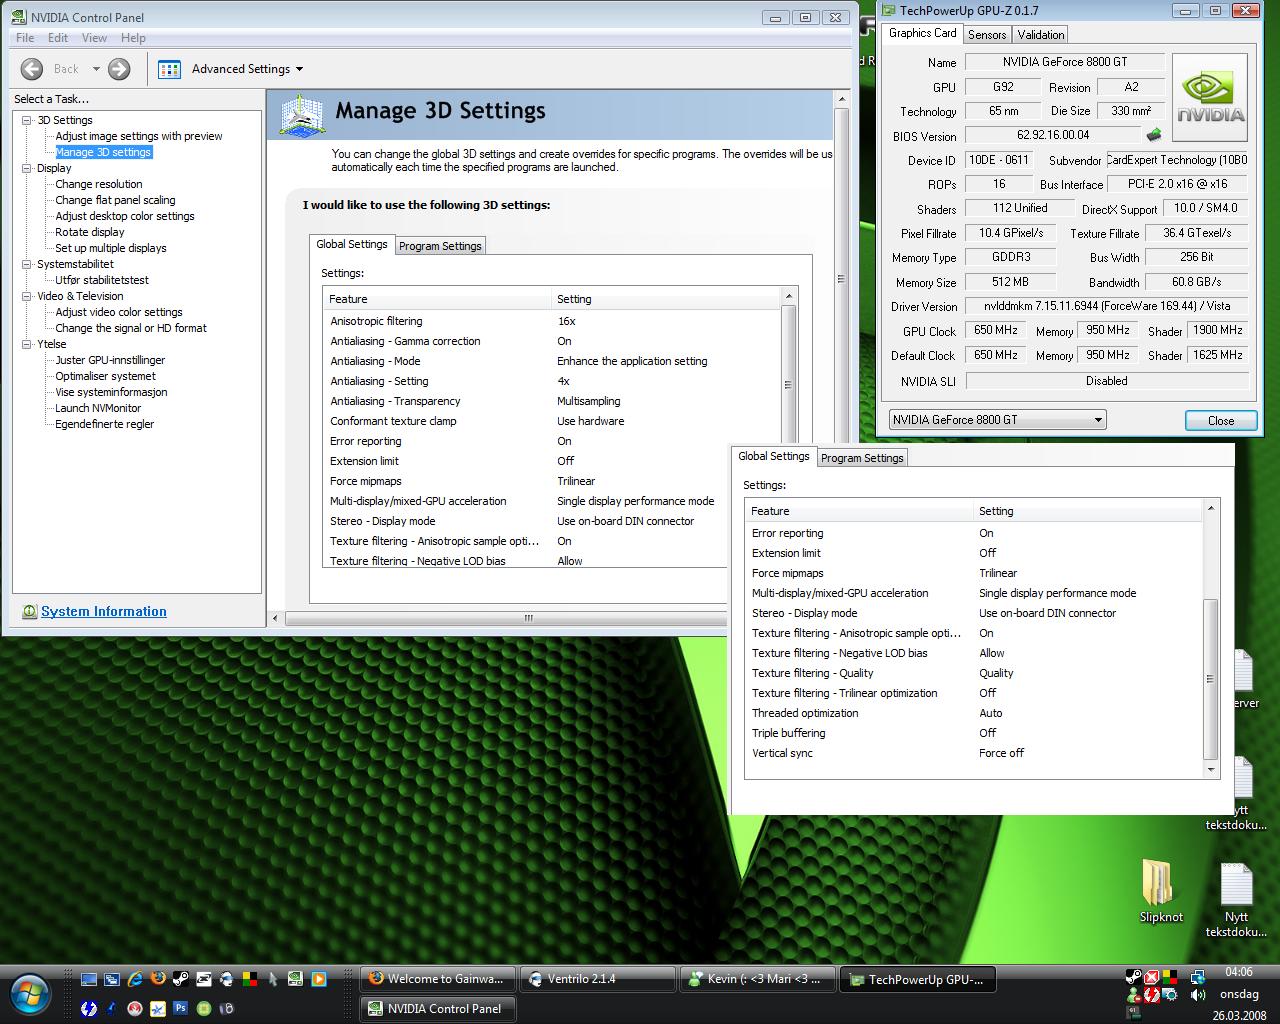Image resolution: width=1280 pixels, height=1024 pixels.
Task: Collapse the Video & Television tree node
Action: click(x=27, y=296)
